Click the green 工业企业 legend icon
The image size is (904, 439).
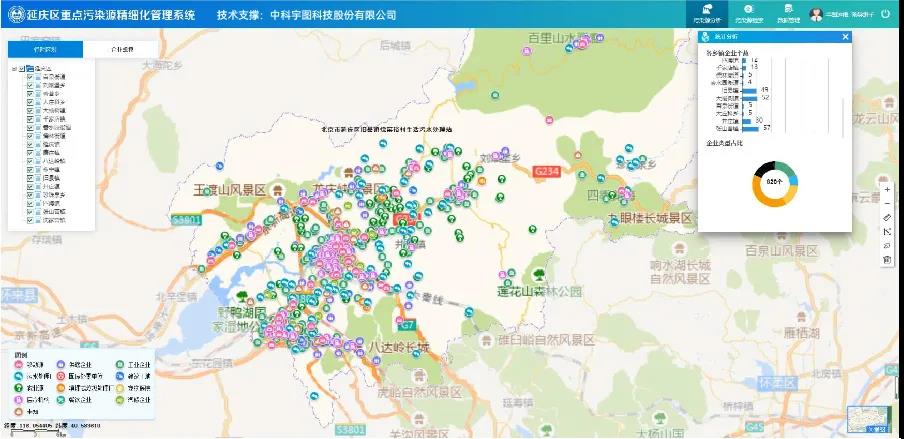(120, 365)
